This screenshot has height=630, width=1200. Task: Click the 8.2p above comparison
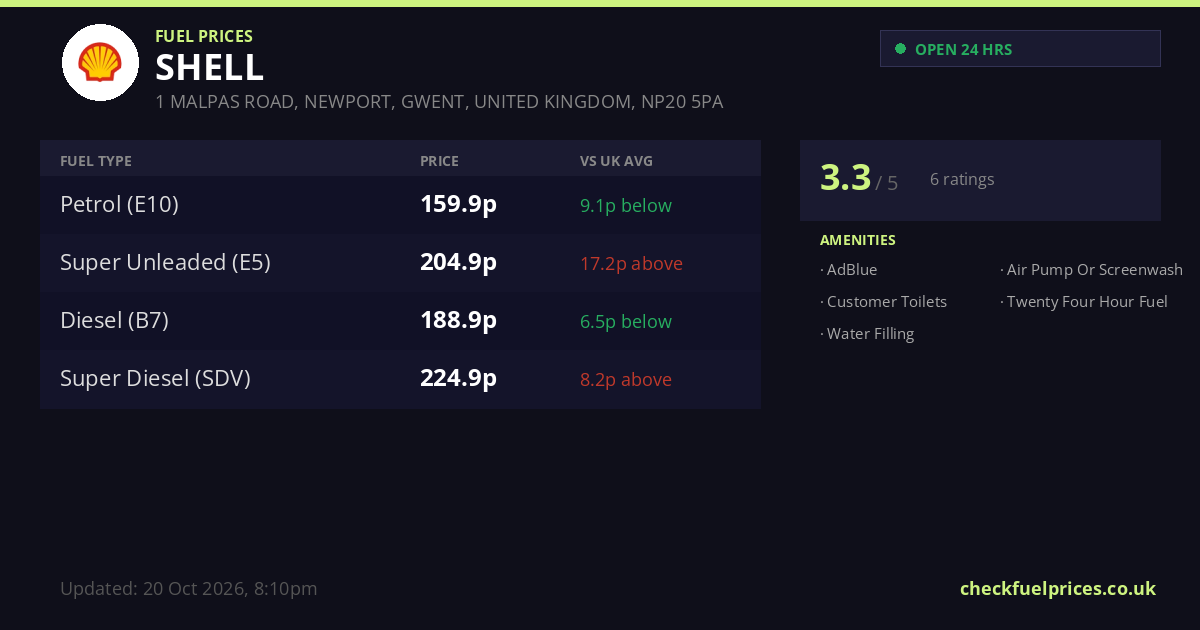[x=626, y=380]
